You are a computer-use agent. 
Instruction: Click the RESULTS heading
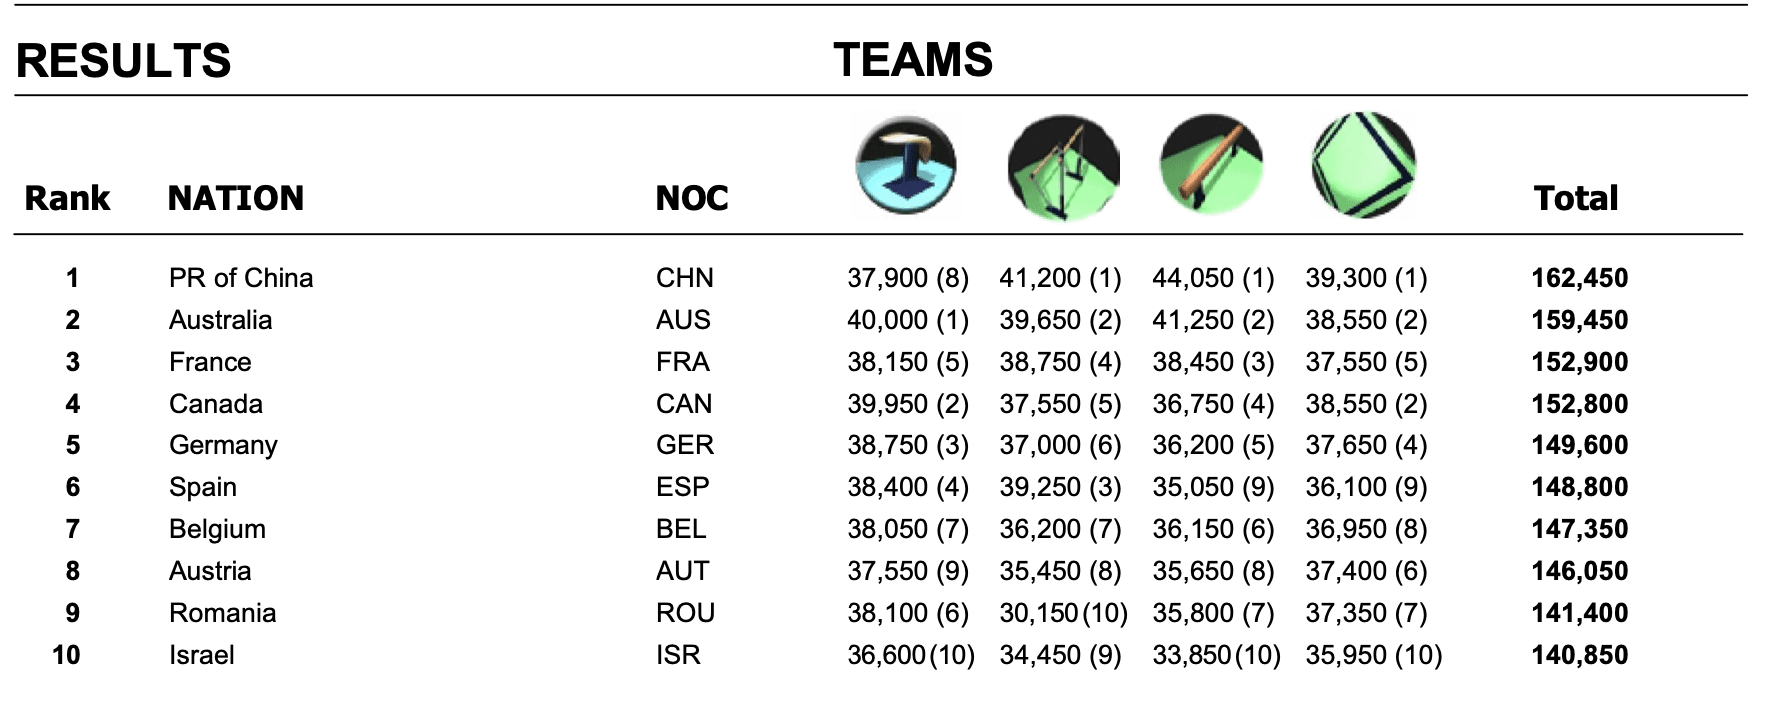tap(124, 61)
